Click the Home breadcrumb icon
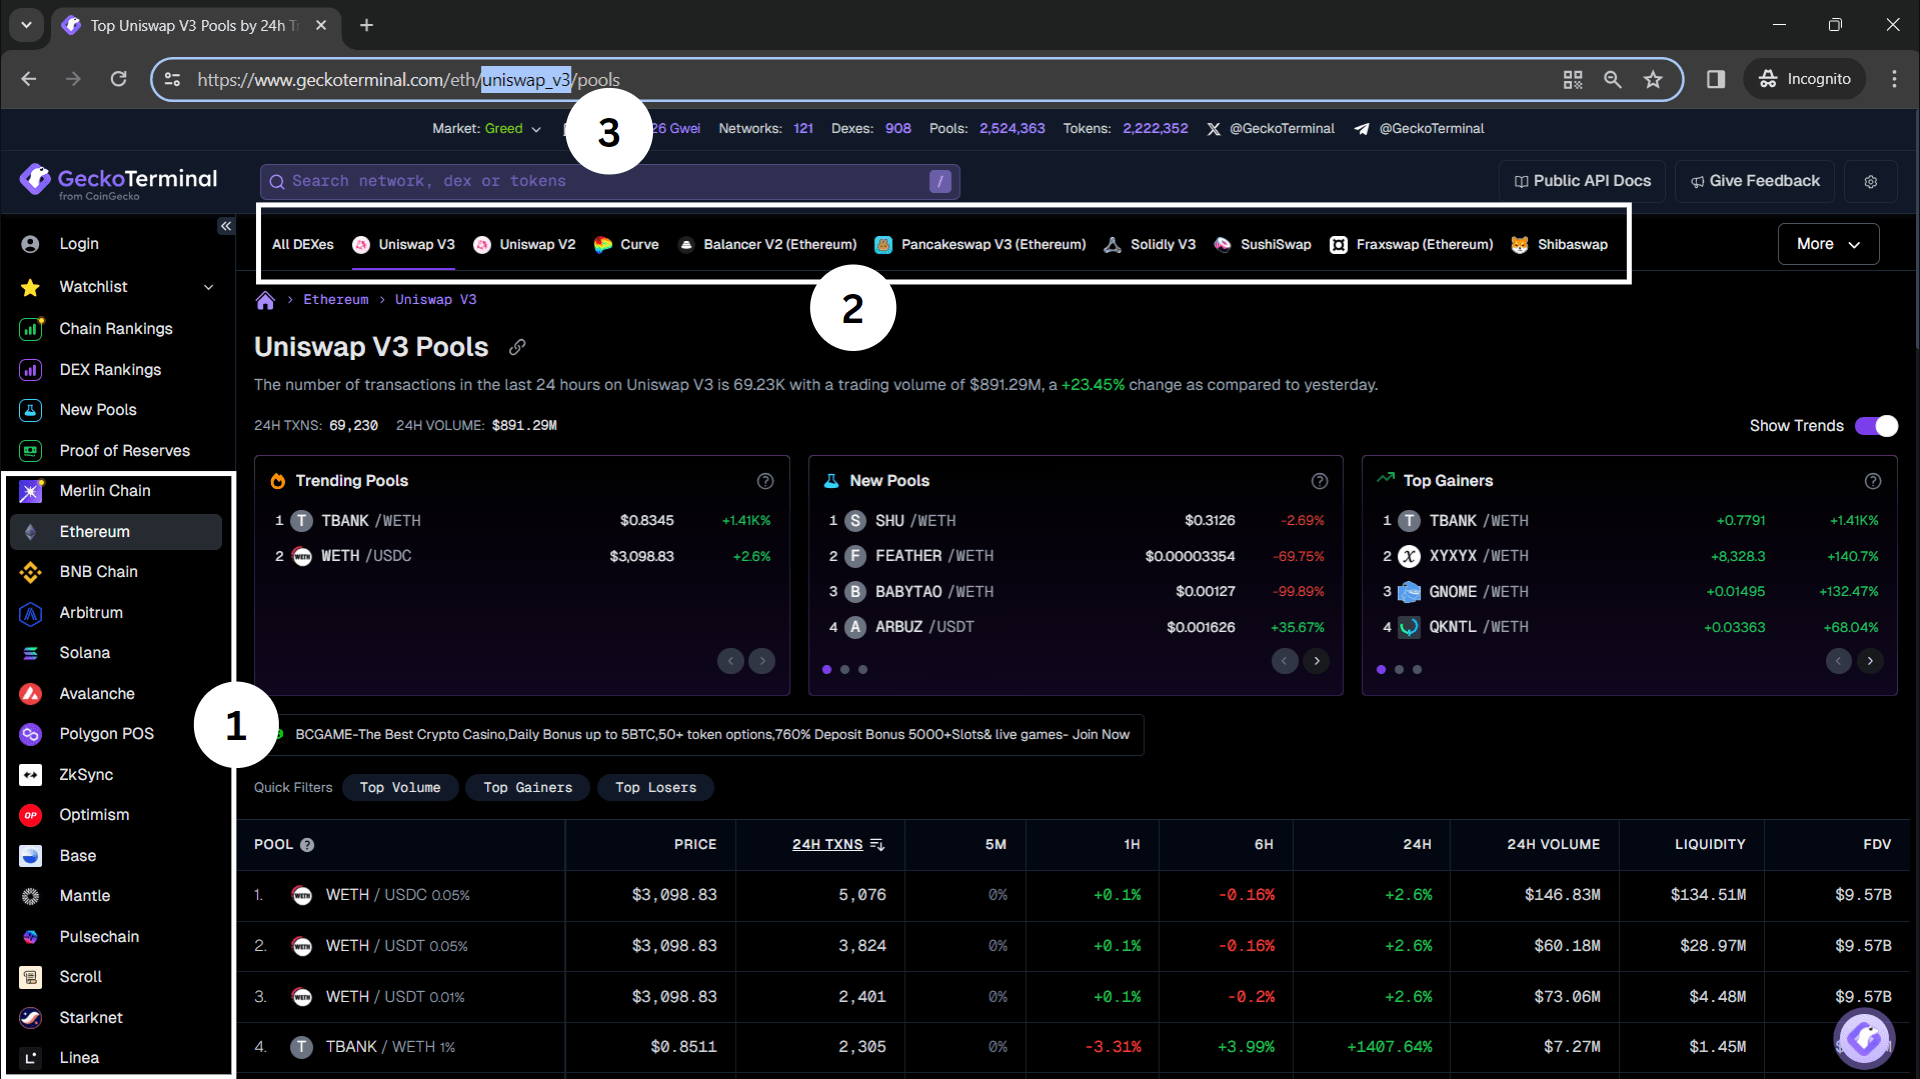This screenshot has width=1920, height=1079. [x=265, y=300]
